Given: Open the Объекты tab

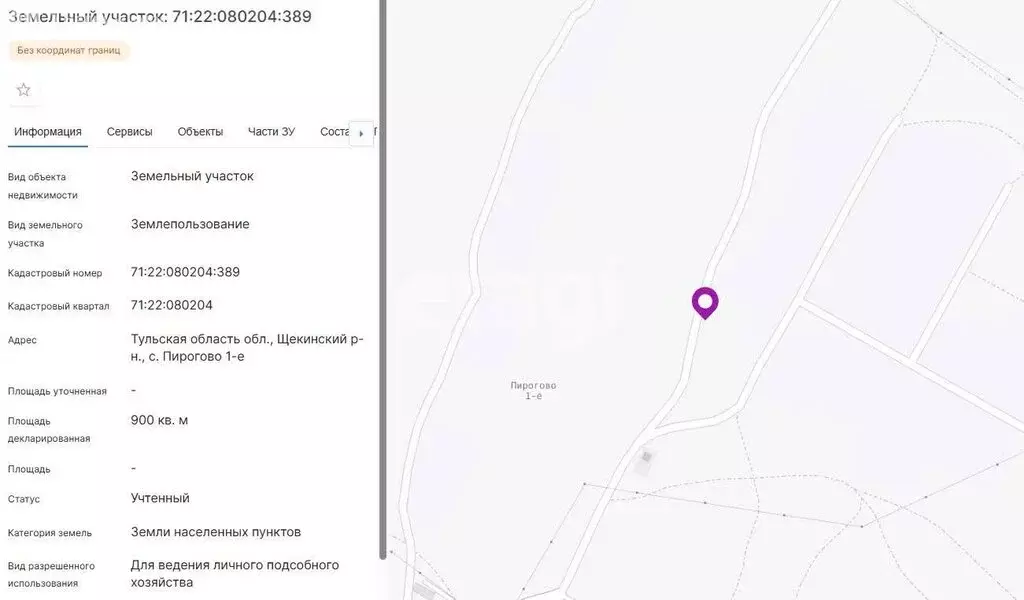Looking at the screenshot, I should pos(200,132).
